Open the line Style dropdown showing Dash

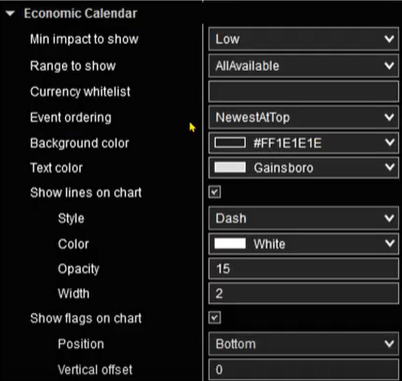coord(303,218)
